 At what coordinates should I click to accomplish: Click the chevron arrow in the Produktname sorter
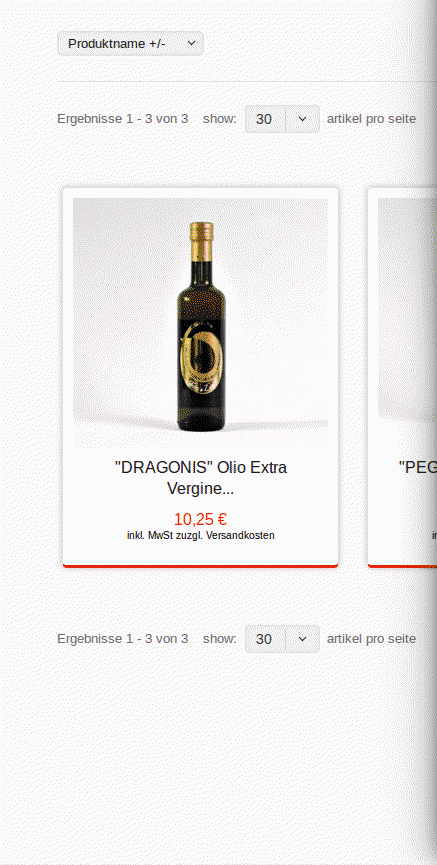[x=191, y=43]
